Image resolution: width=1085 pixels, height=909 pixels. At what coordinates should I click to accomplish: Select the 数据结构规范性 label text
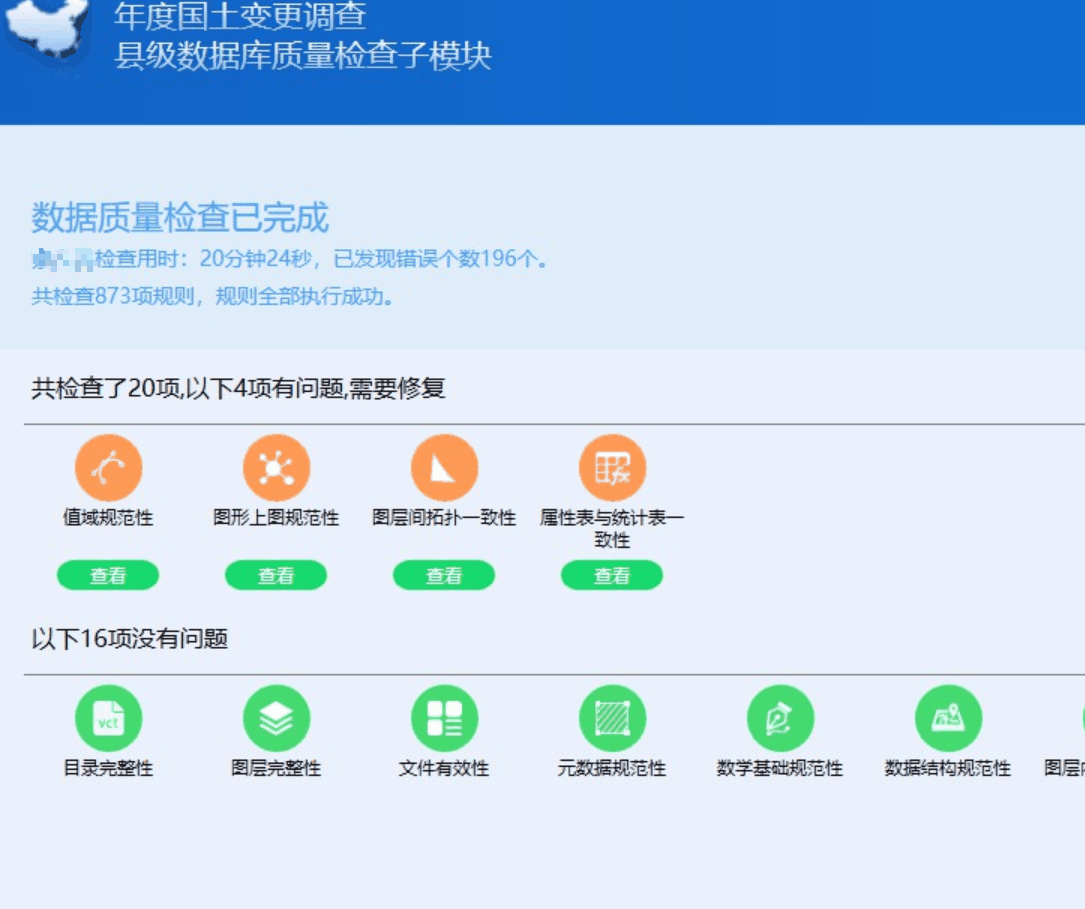pos(948,768)
